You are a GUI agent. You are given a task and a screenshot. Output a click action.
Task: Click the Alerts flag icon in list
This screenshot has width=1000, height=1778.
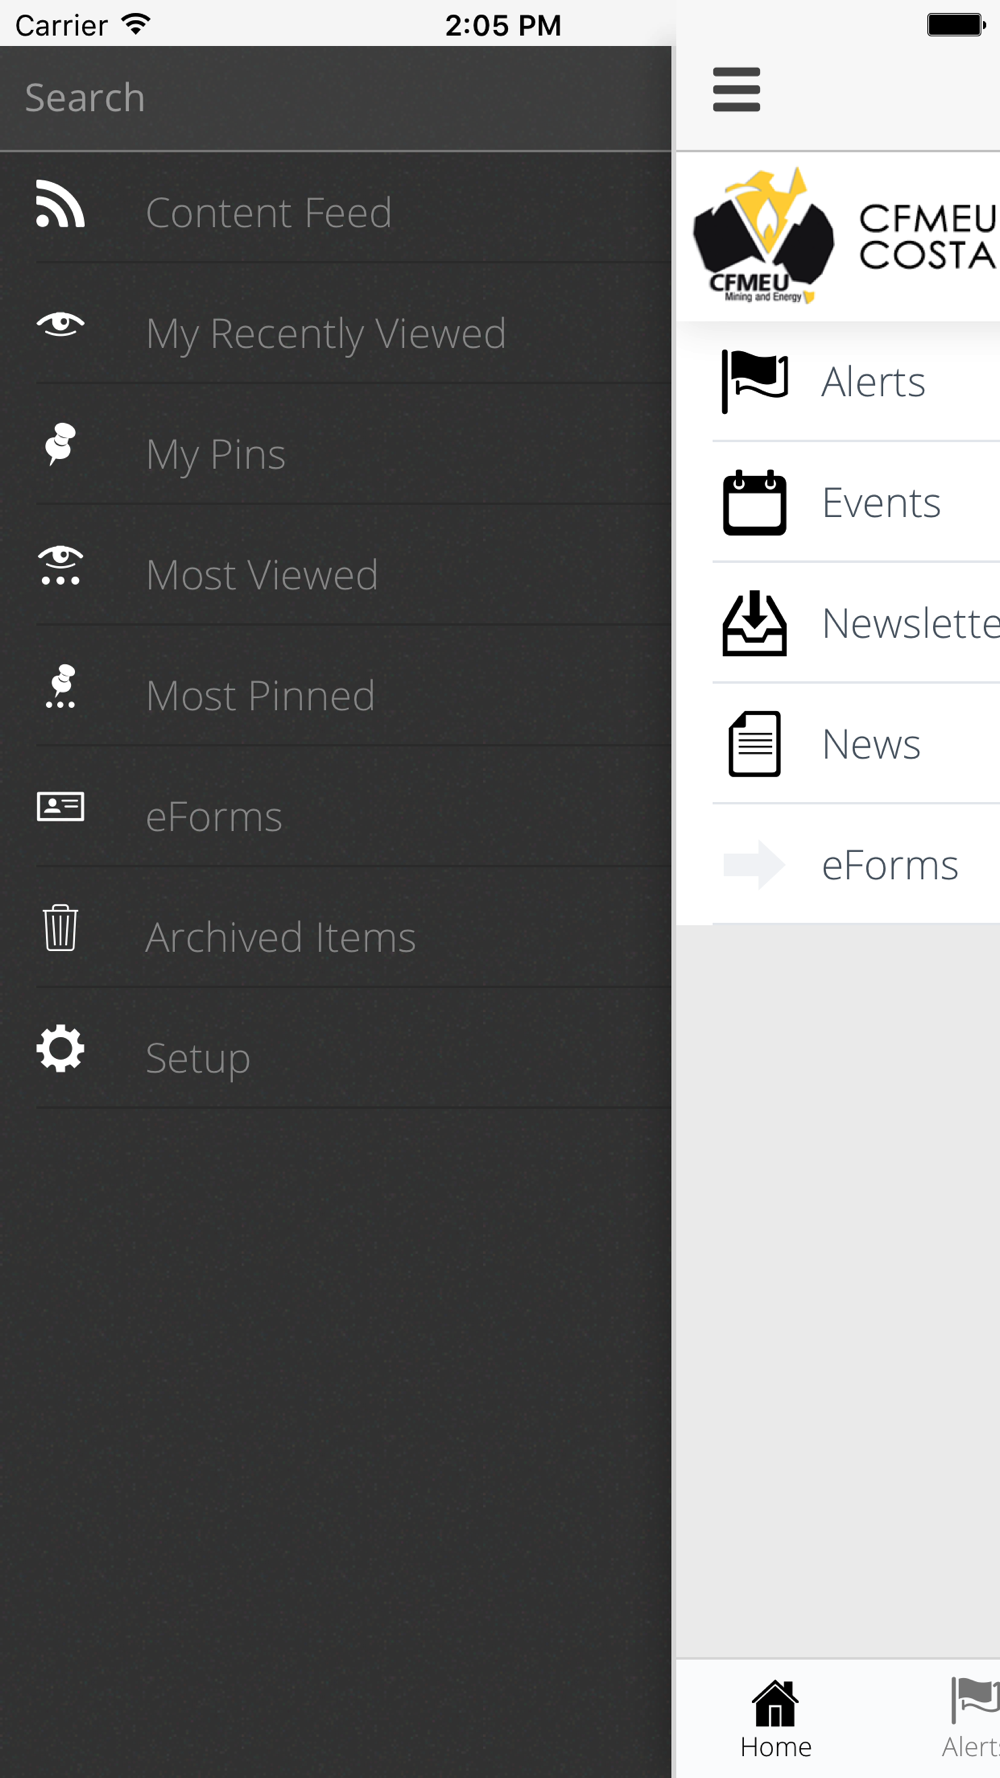click(x=755, y=381)
